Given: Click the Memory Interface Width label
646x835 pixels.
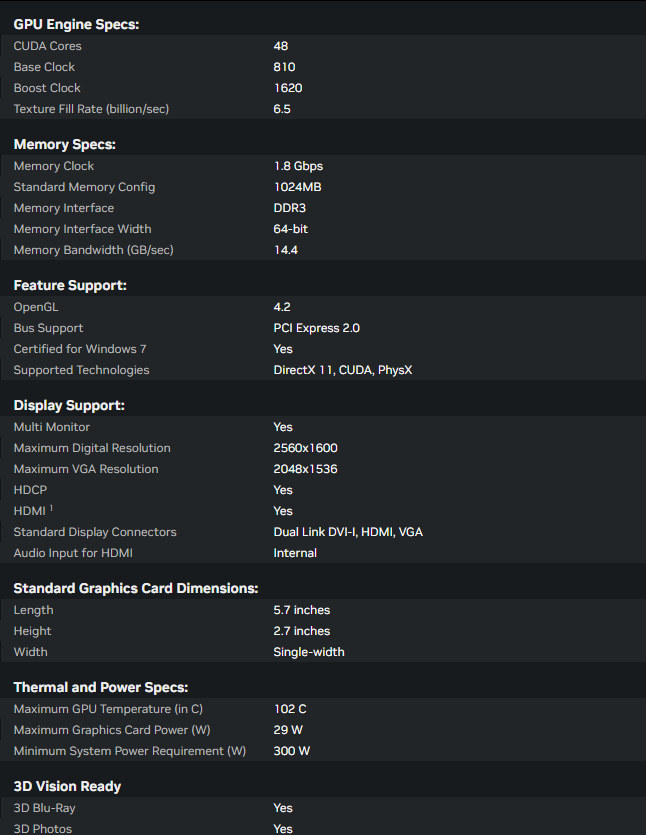Looking at the screenshot, I should point(83,229).
